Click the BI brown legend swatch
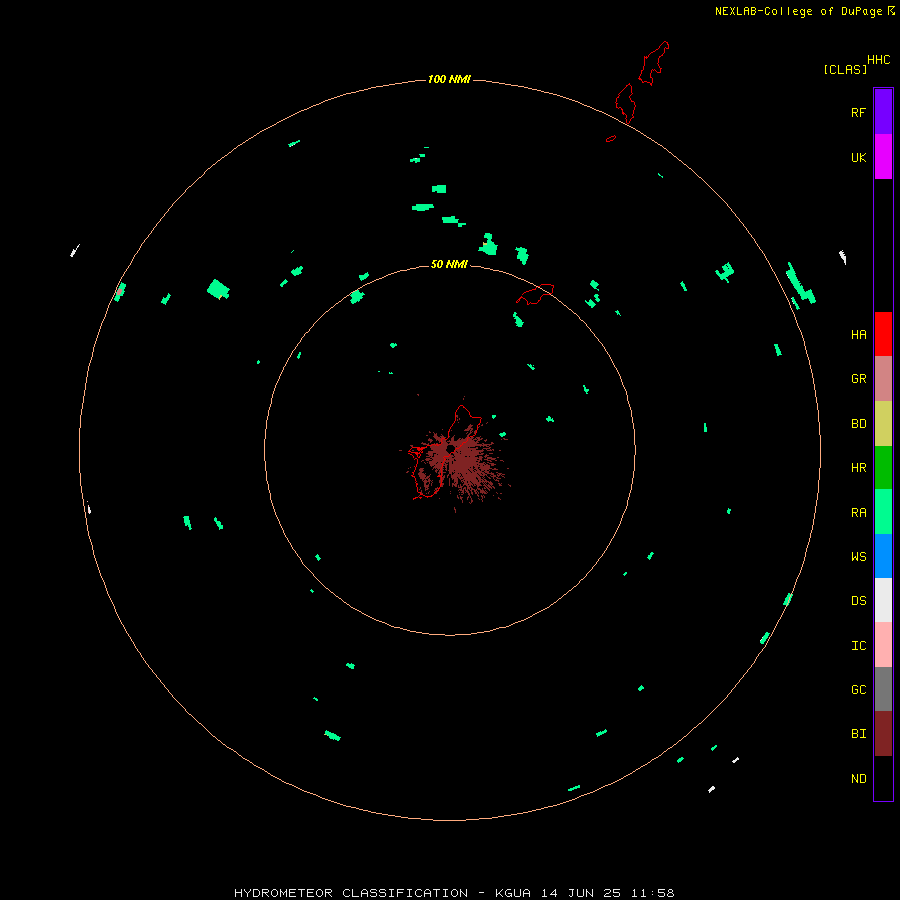This screenshot has width=900, height=900. coord(883,734)
